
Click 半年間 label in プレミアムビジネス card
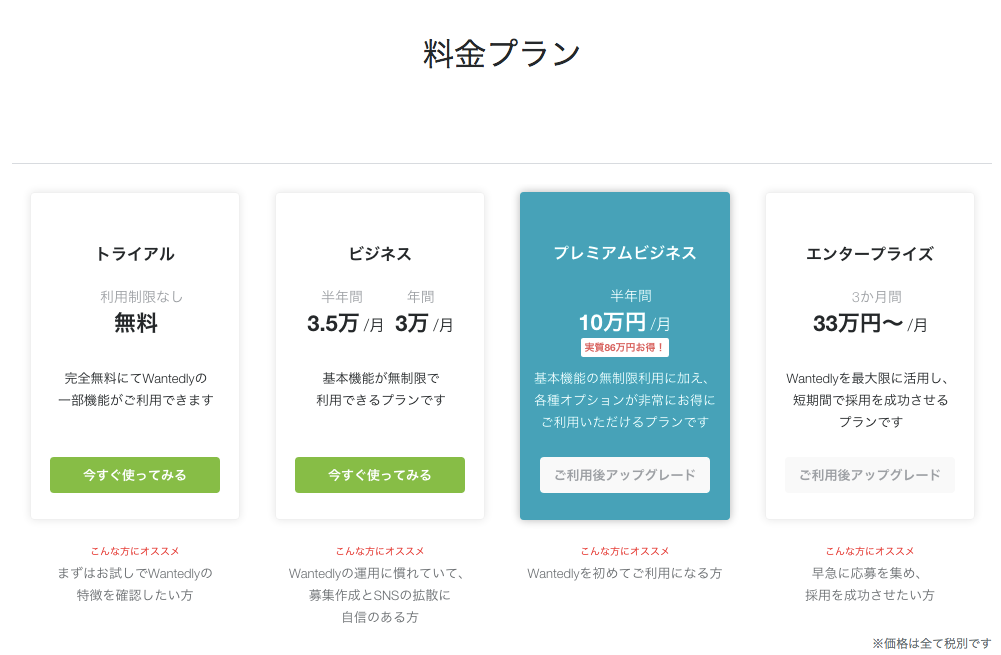631,296
